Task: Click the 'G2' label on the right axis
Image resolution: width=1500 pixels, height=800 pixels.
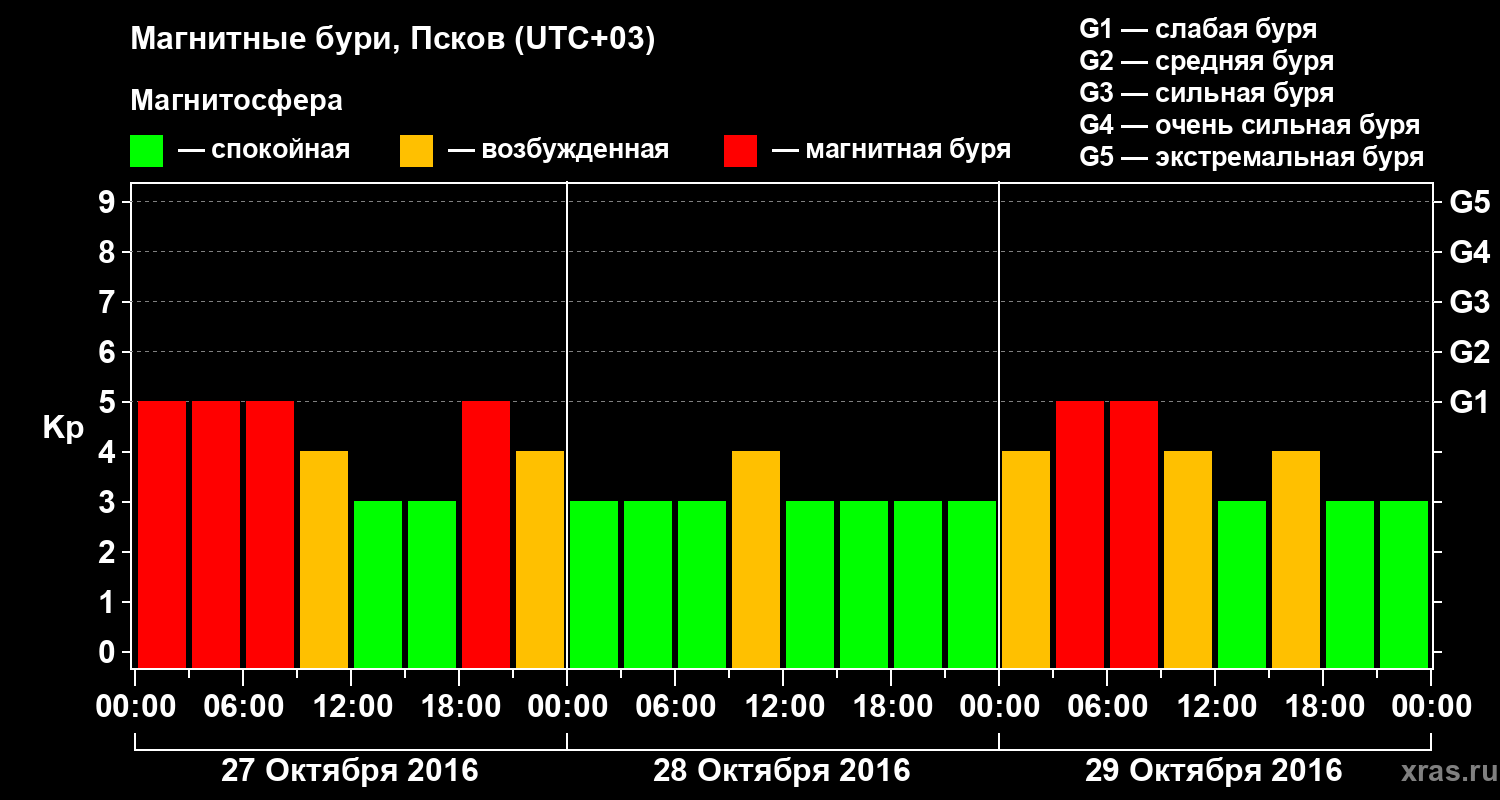Action: click(x=1469, y=352)
